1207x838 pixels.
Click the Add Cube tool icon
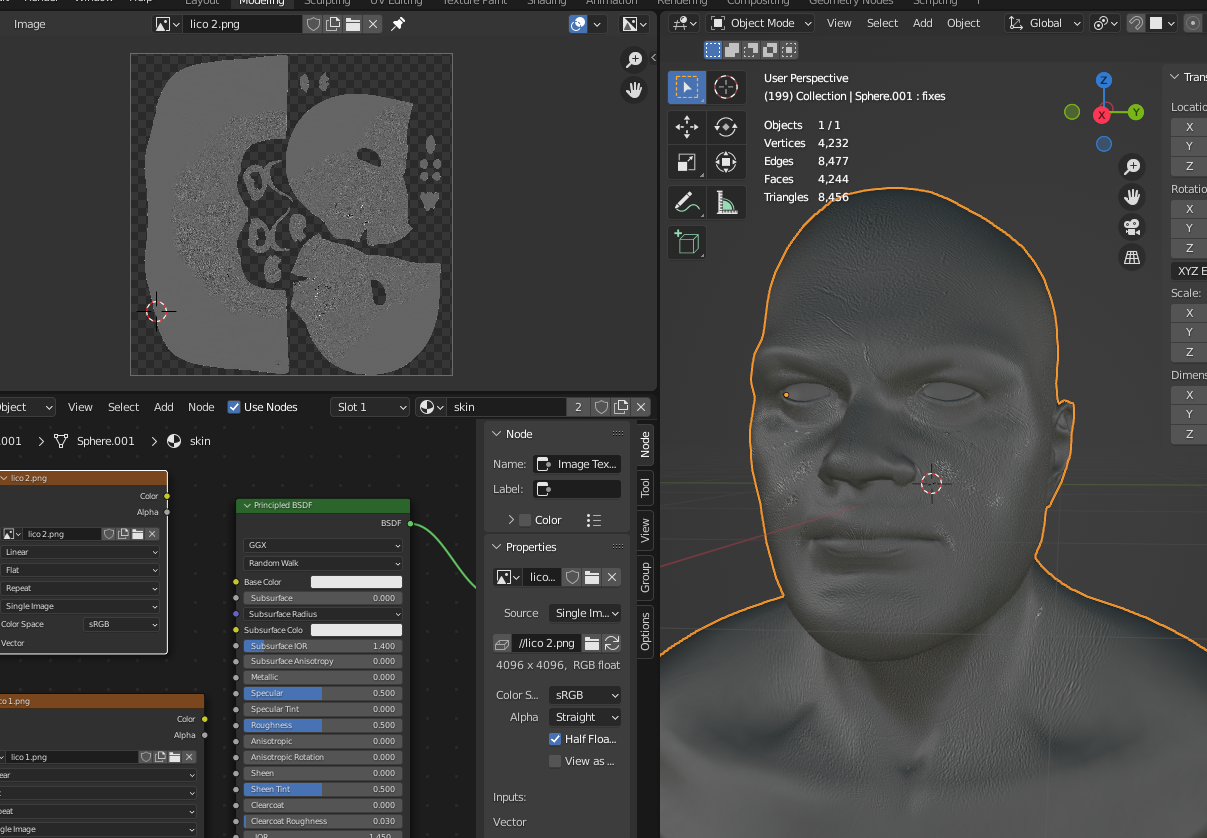[686, 242]
